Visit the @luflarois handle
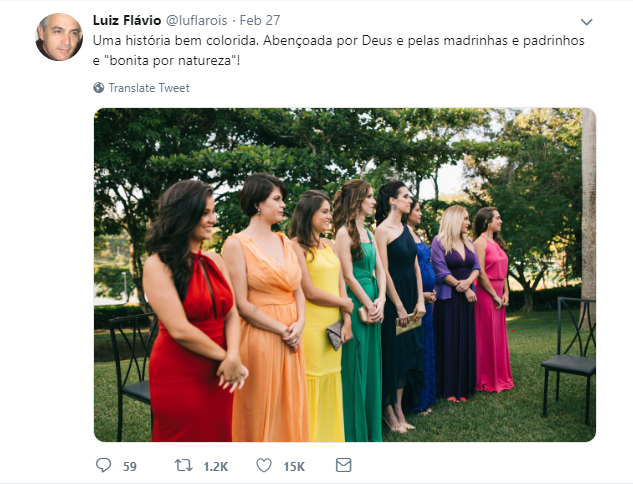 point(197,20)
